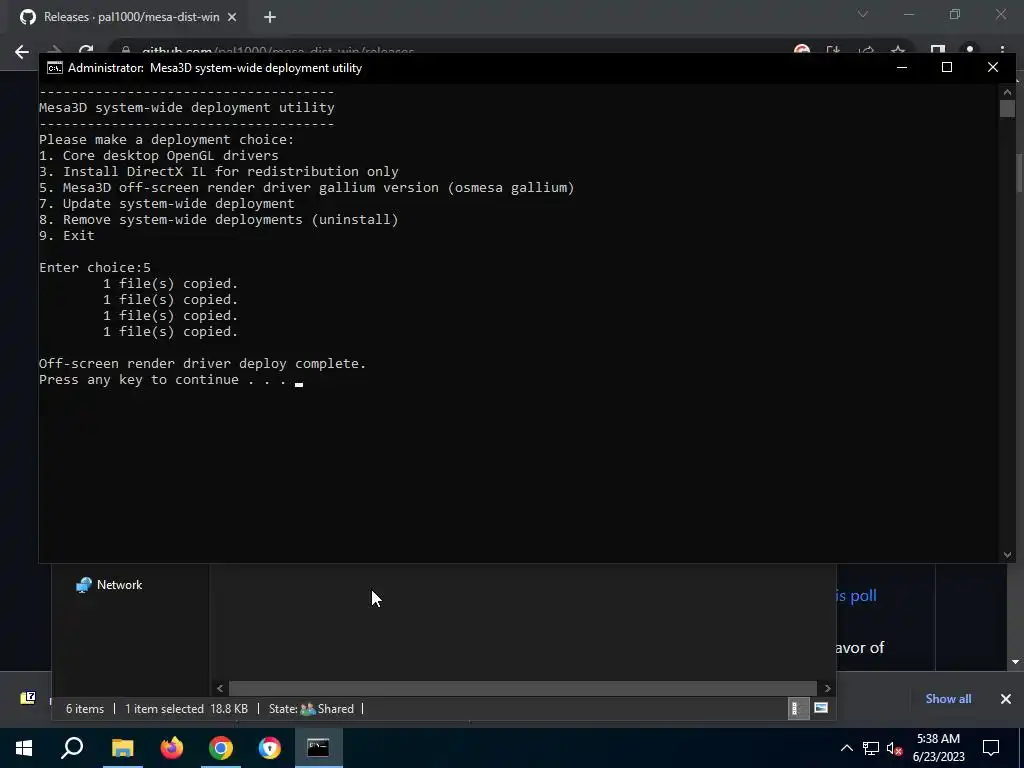1024x768 pixels.
Task: Click the "Enter choice:5" line
Action: pyautogui.click(x=95, y=268)
